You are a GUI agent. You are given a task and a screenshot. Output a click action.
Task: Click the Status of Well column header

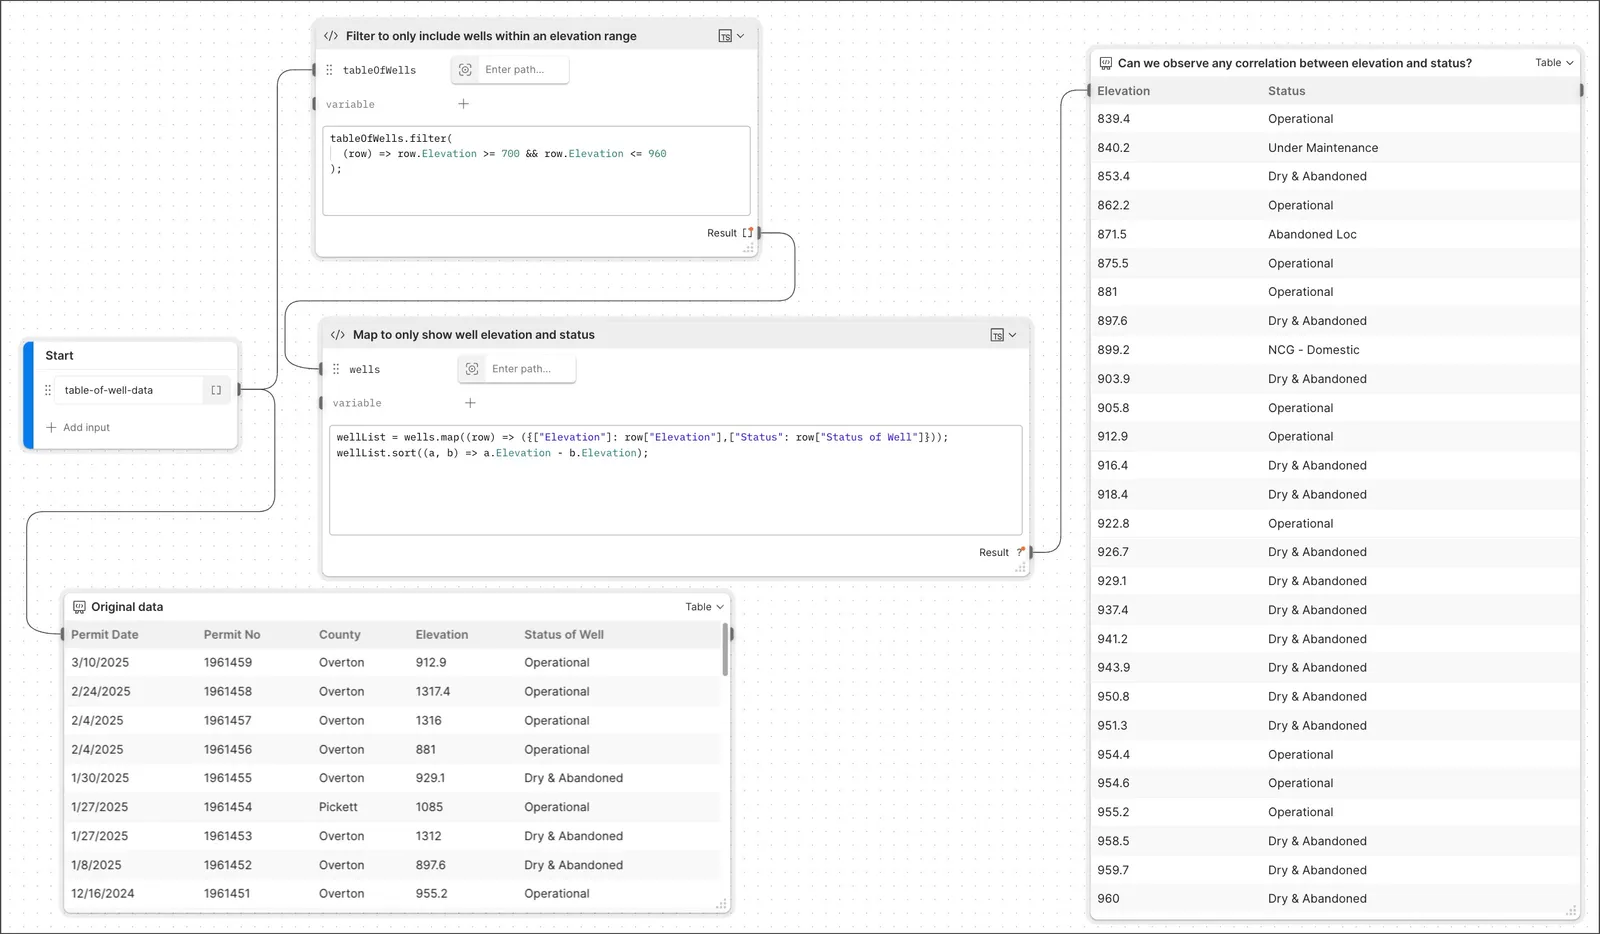pos(564,635)
